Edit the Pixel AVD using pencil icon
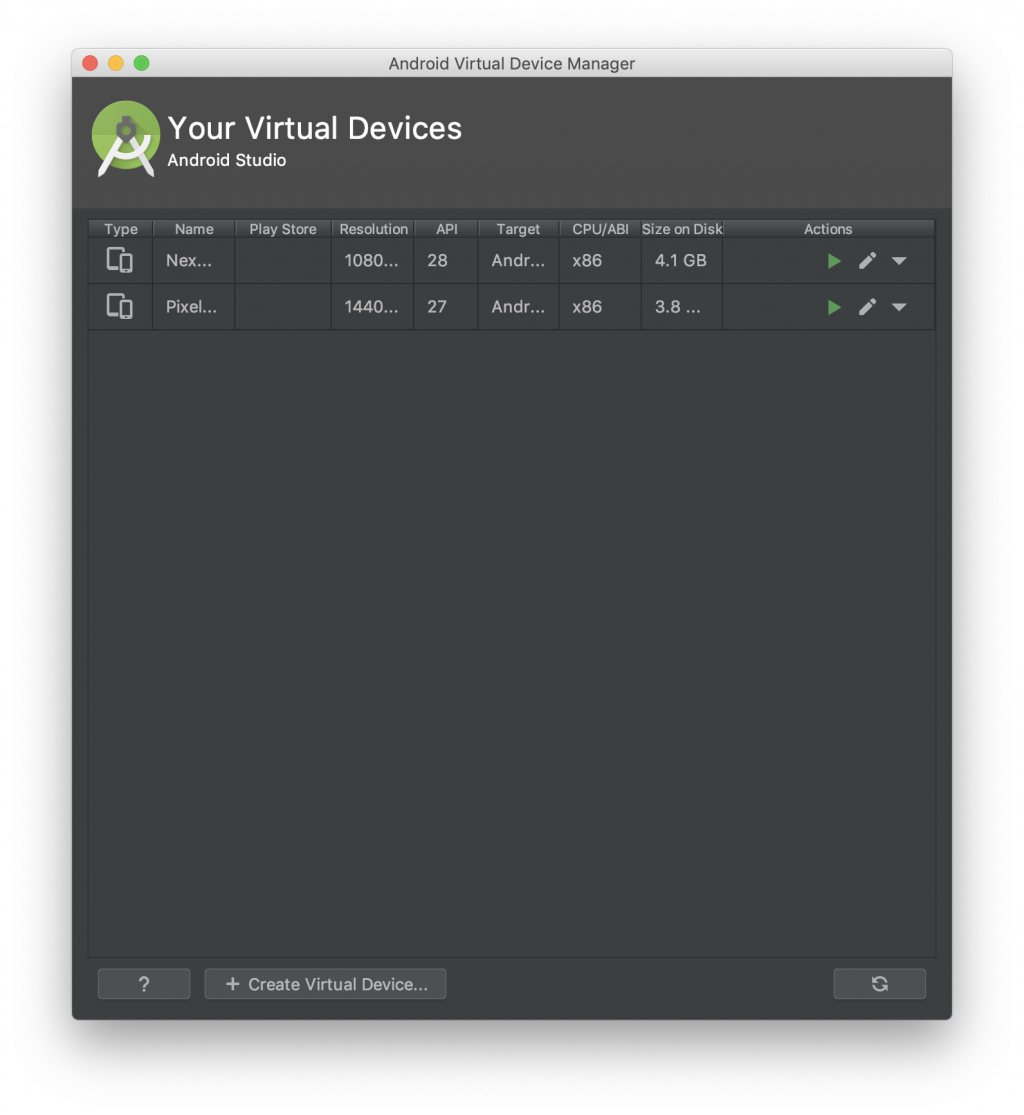 [867, 307]
